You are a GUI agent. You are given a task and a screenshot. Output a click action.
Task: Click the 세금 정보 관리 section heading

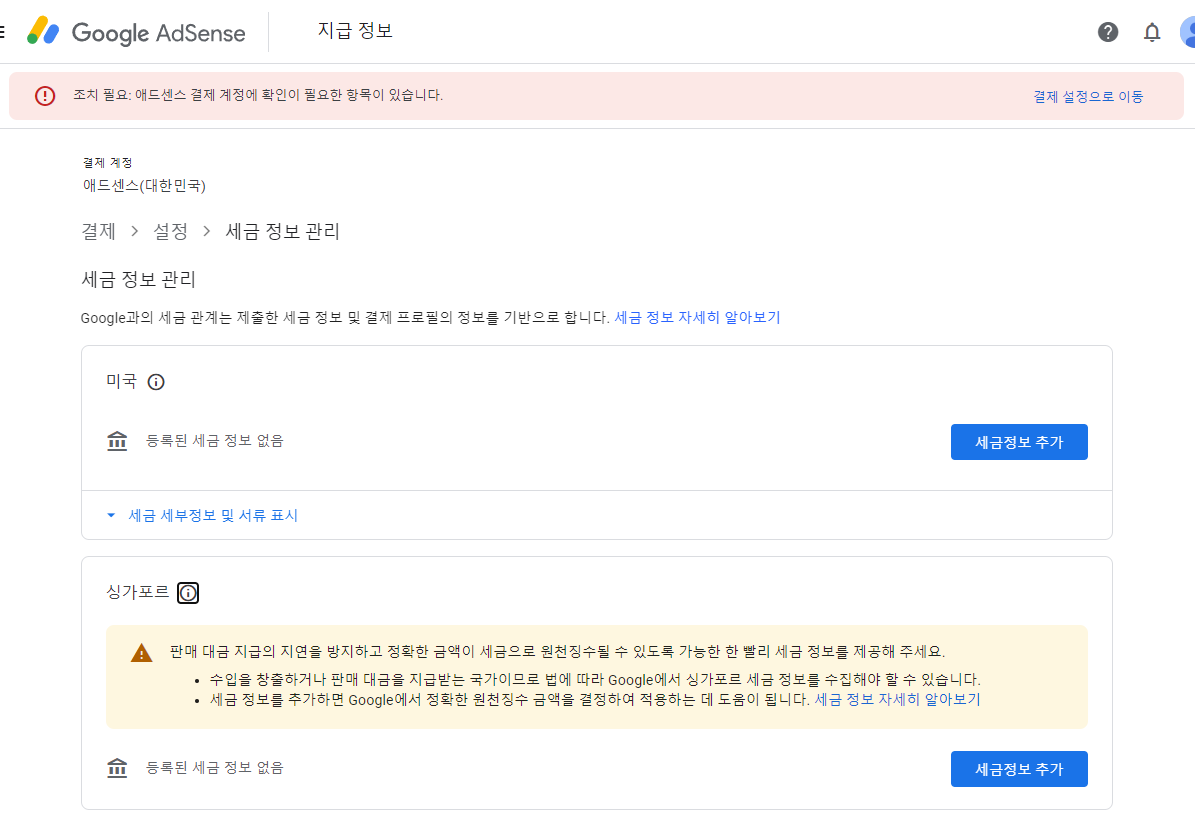coord(139,279)
